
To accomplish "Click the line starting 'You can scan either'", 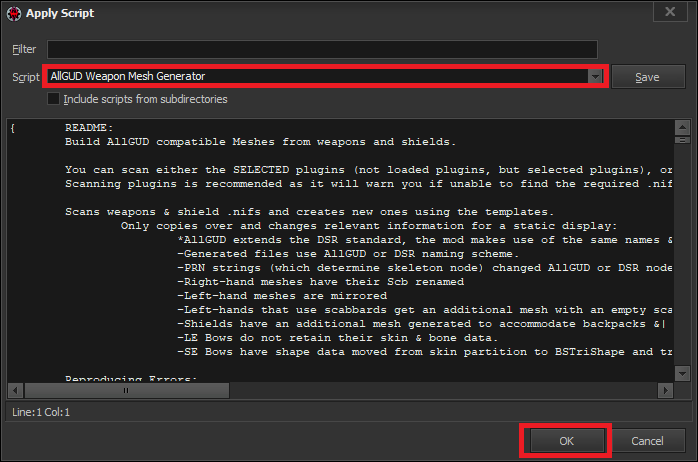I will 369,170.
